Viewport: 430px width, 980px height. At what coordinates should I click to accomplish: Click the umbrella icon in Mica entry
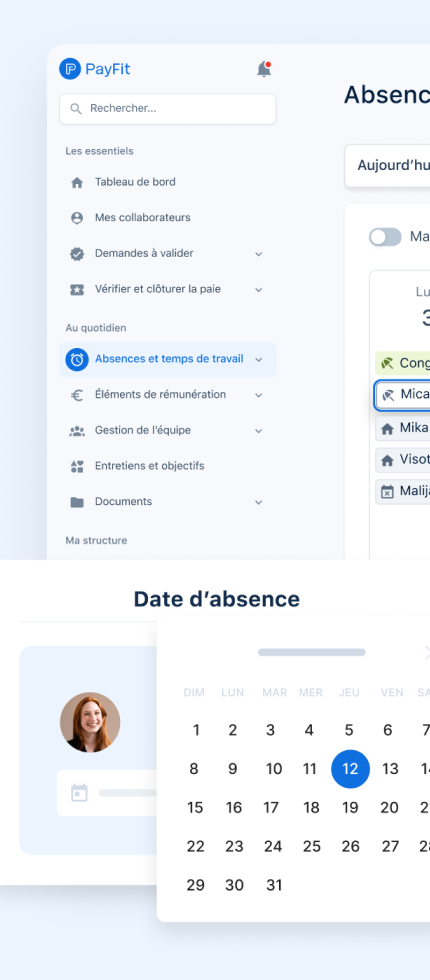pos(388,395)
